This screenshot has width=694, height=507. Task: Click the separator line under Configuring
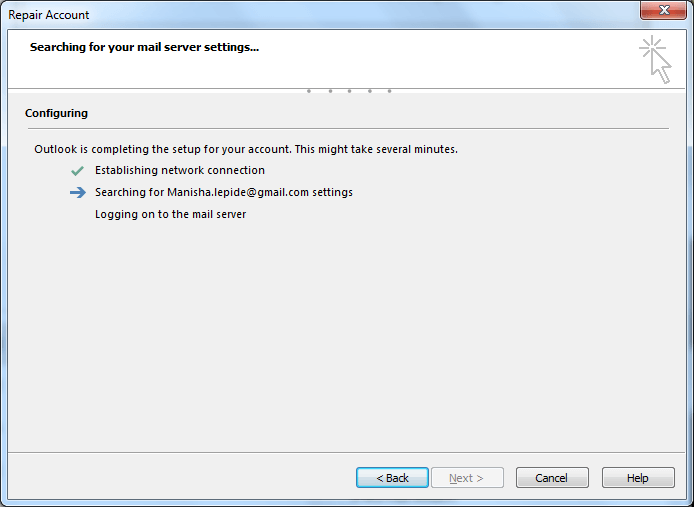[x=348, y=129]
